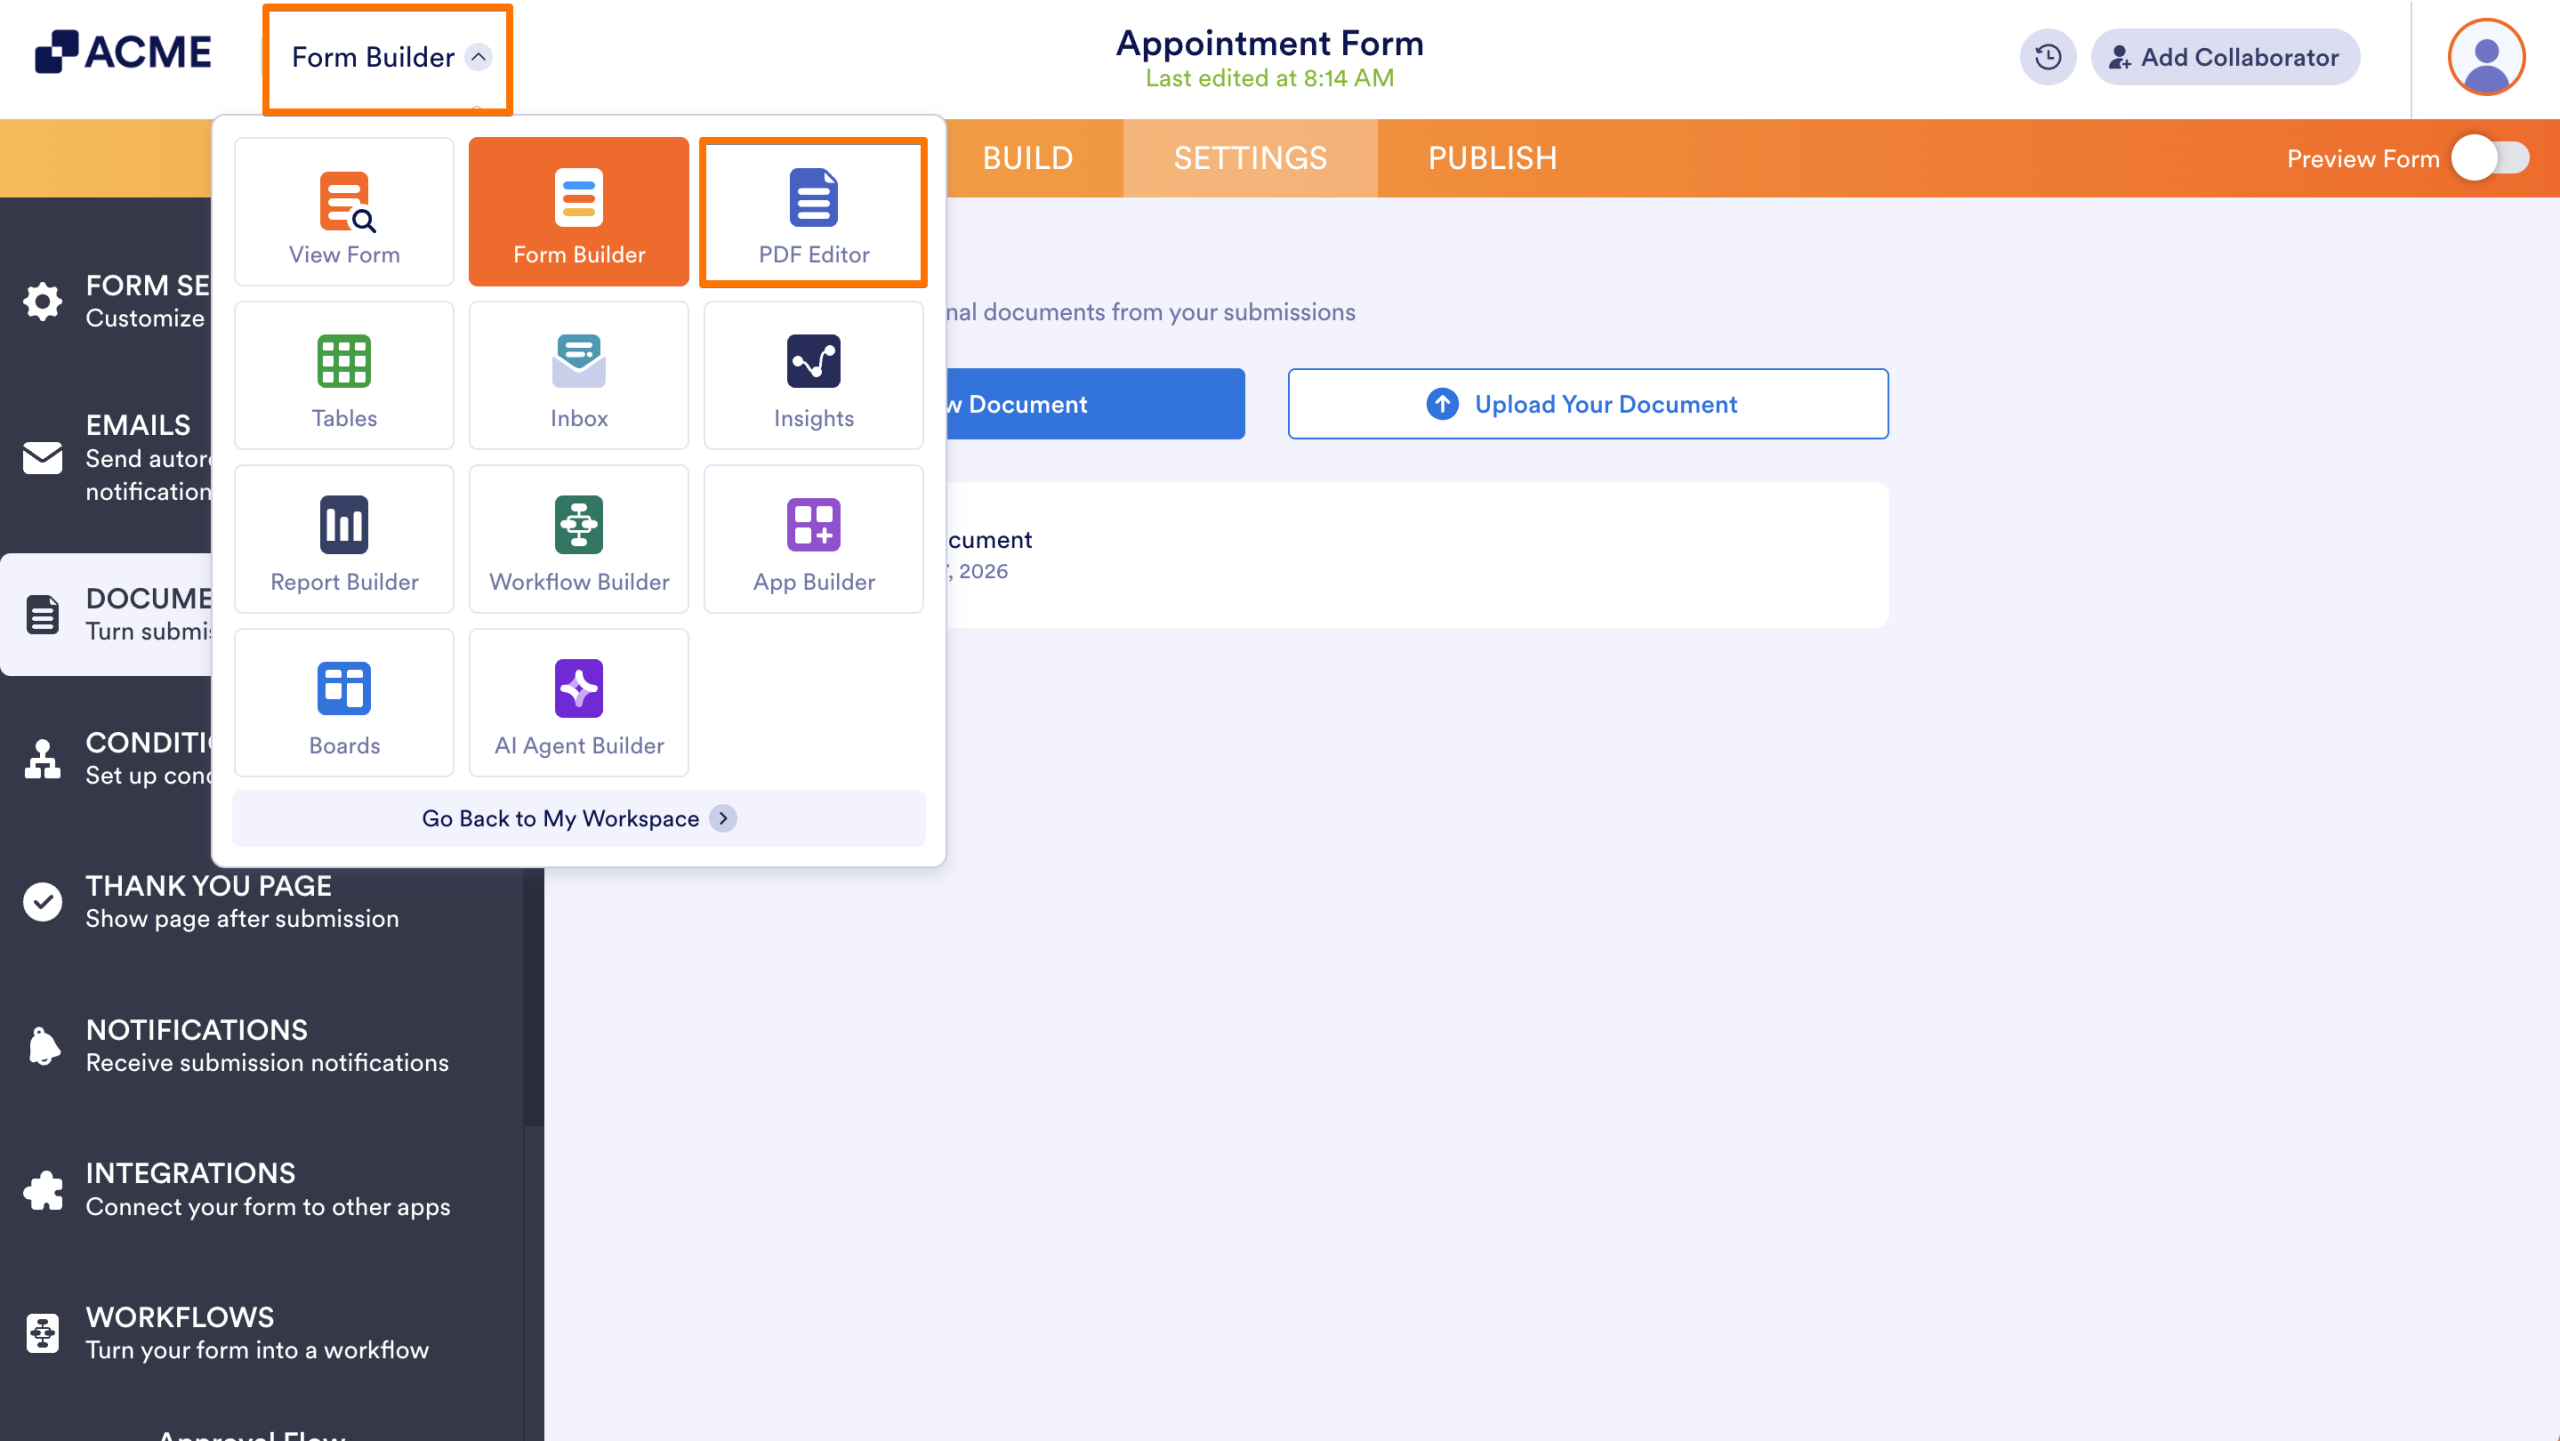Open the App Builder tile

pos(814,539)
